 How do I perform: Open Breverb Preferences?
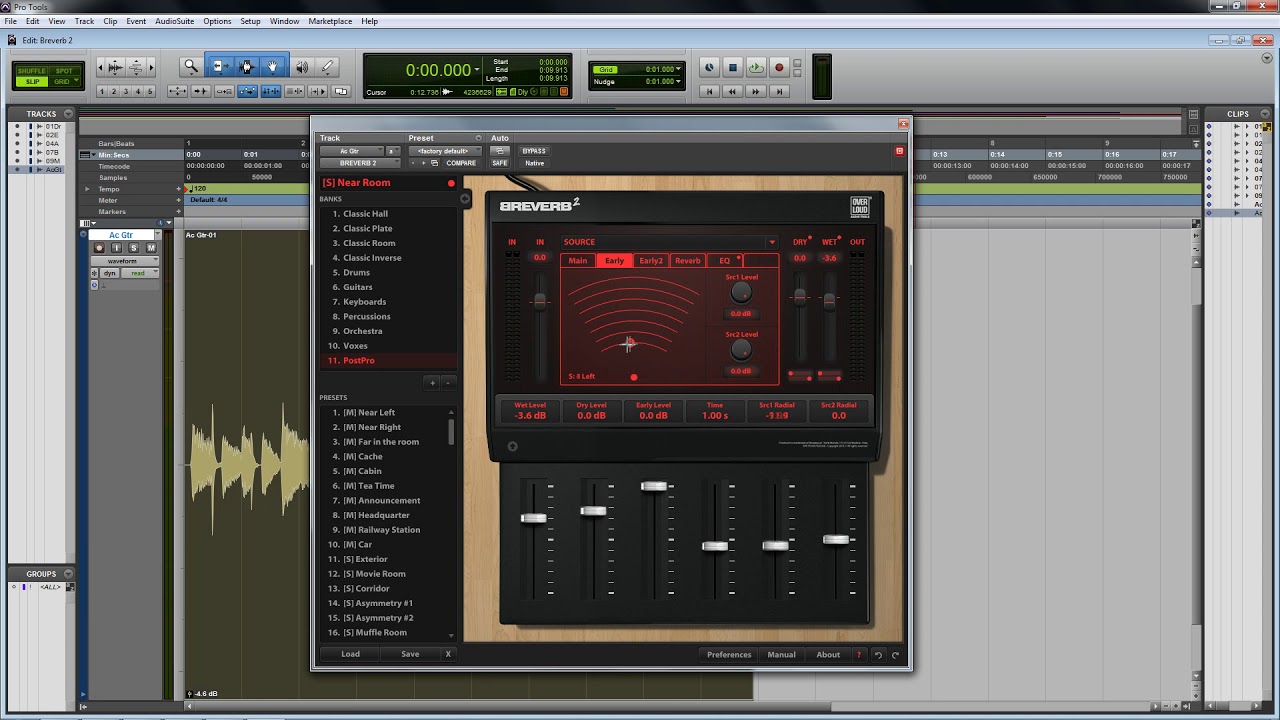point(729,655)
